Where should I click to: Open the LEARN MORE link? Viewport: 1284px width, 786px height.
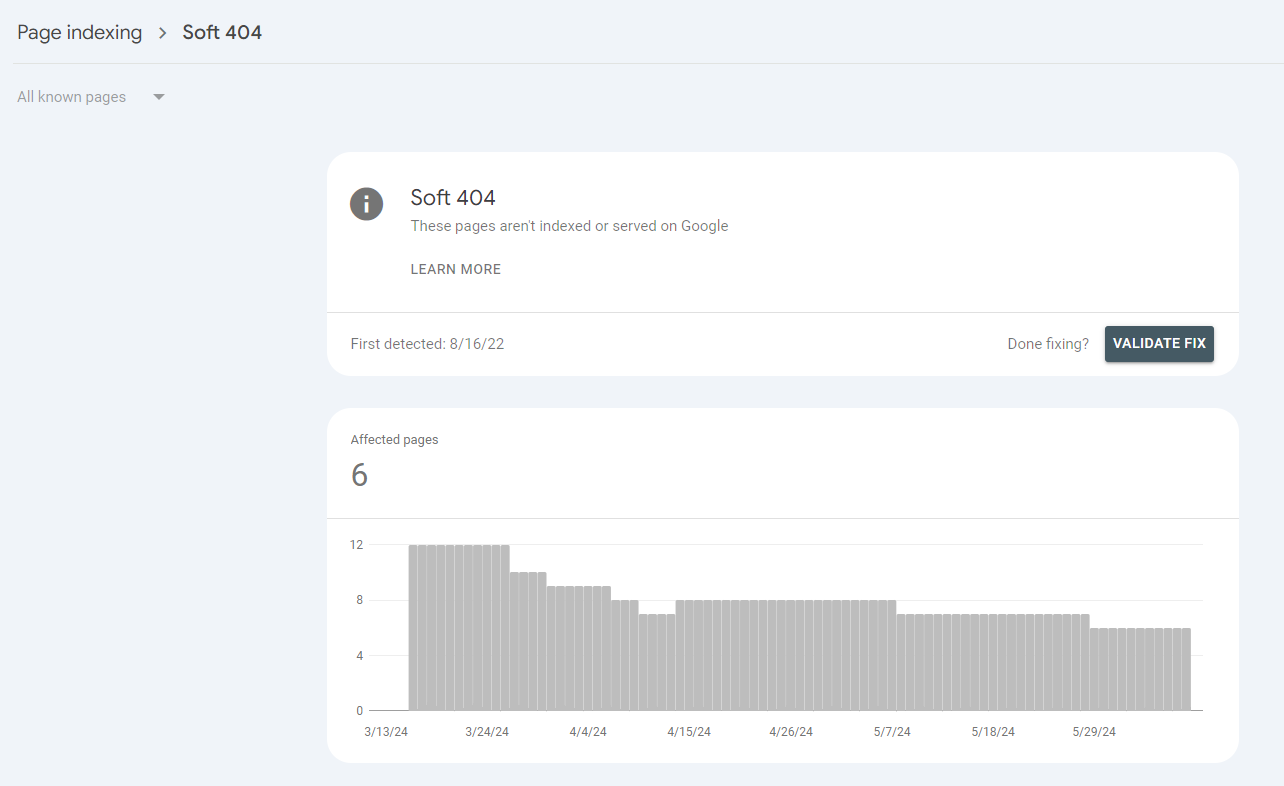(455, 269)
